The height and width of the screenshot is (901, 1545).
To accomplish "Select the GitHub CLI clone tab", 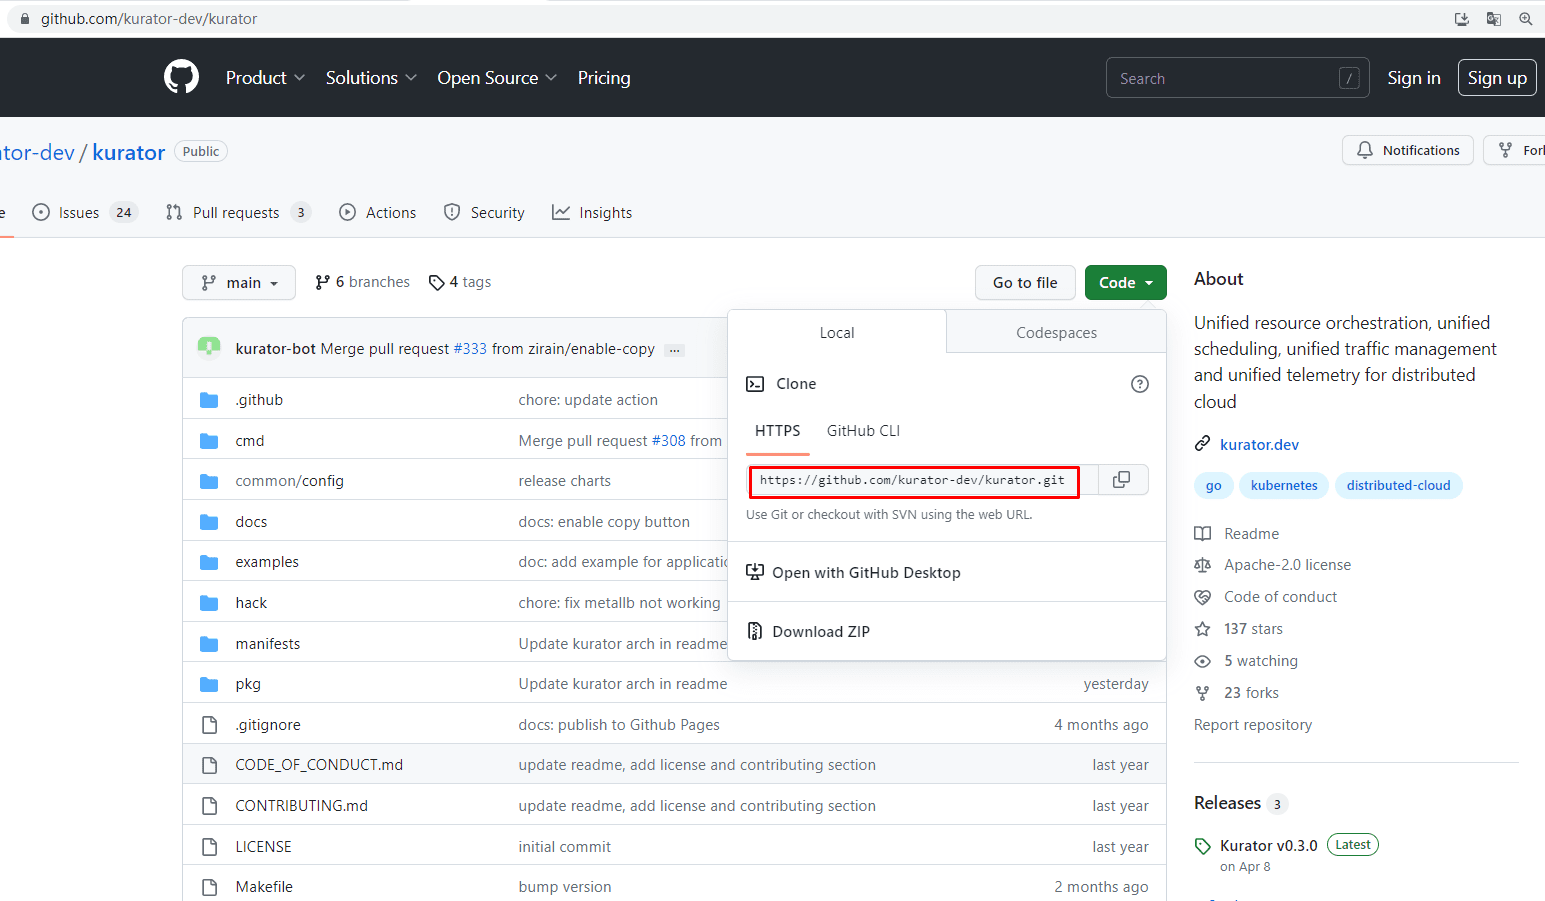I will click(863, 431).
